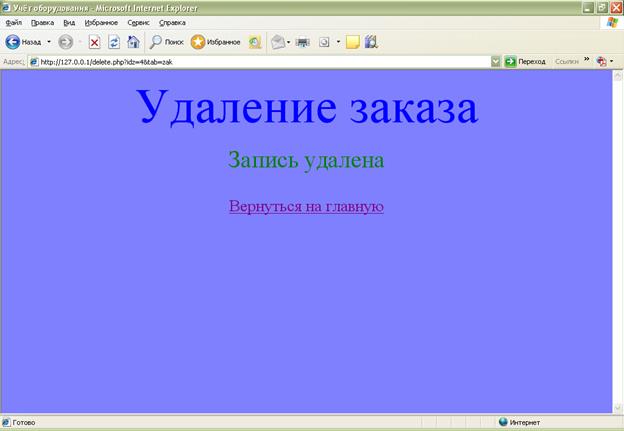Click the History icon in toolbar
Screen dimensions: 624x431
[255, 42]
